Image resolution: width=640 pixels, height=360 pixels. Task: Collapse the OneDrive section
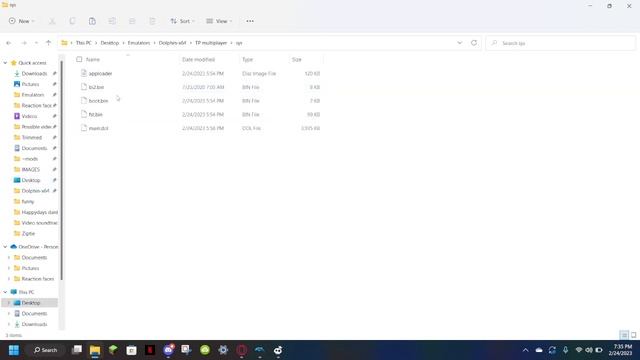[5, 247]
